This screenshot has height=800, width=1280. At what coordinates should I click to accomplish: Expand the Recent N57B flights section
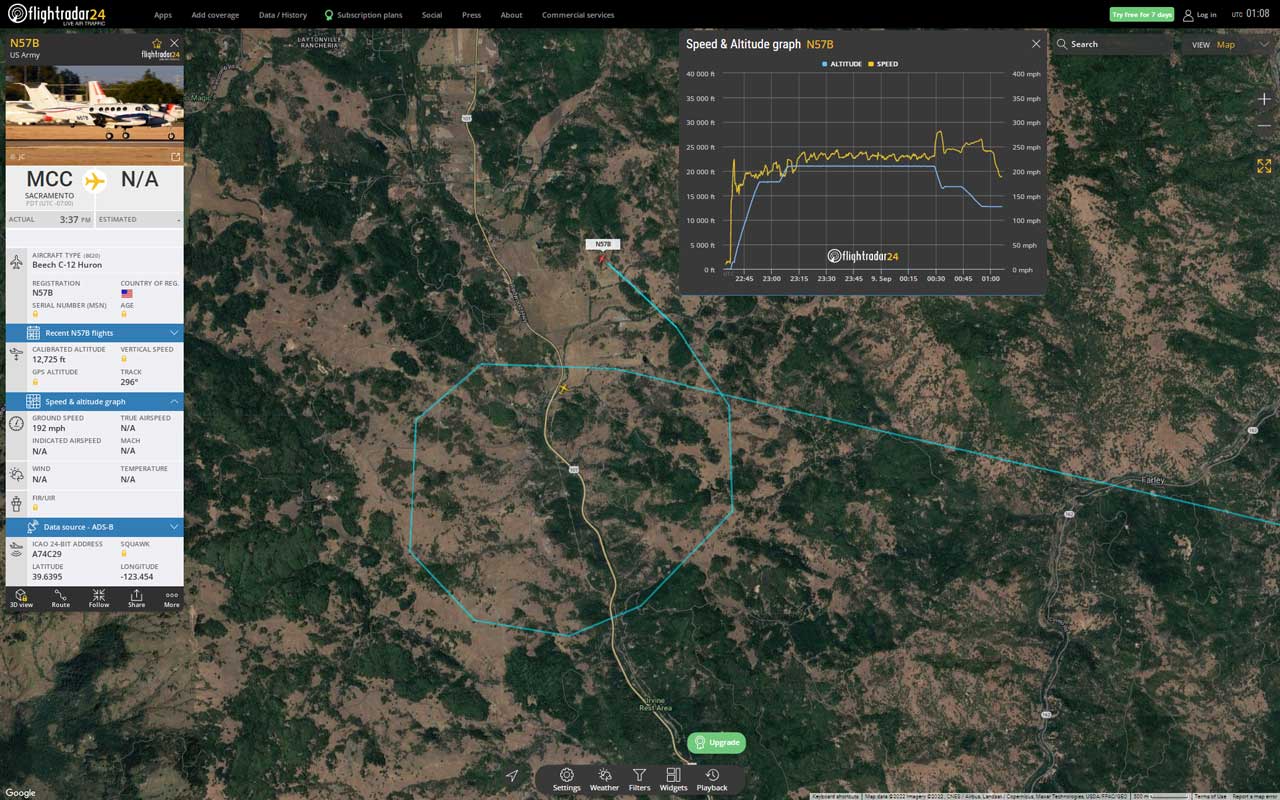pos(95,332)
